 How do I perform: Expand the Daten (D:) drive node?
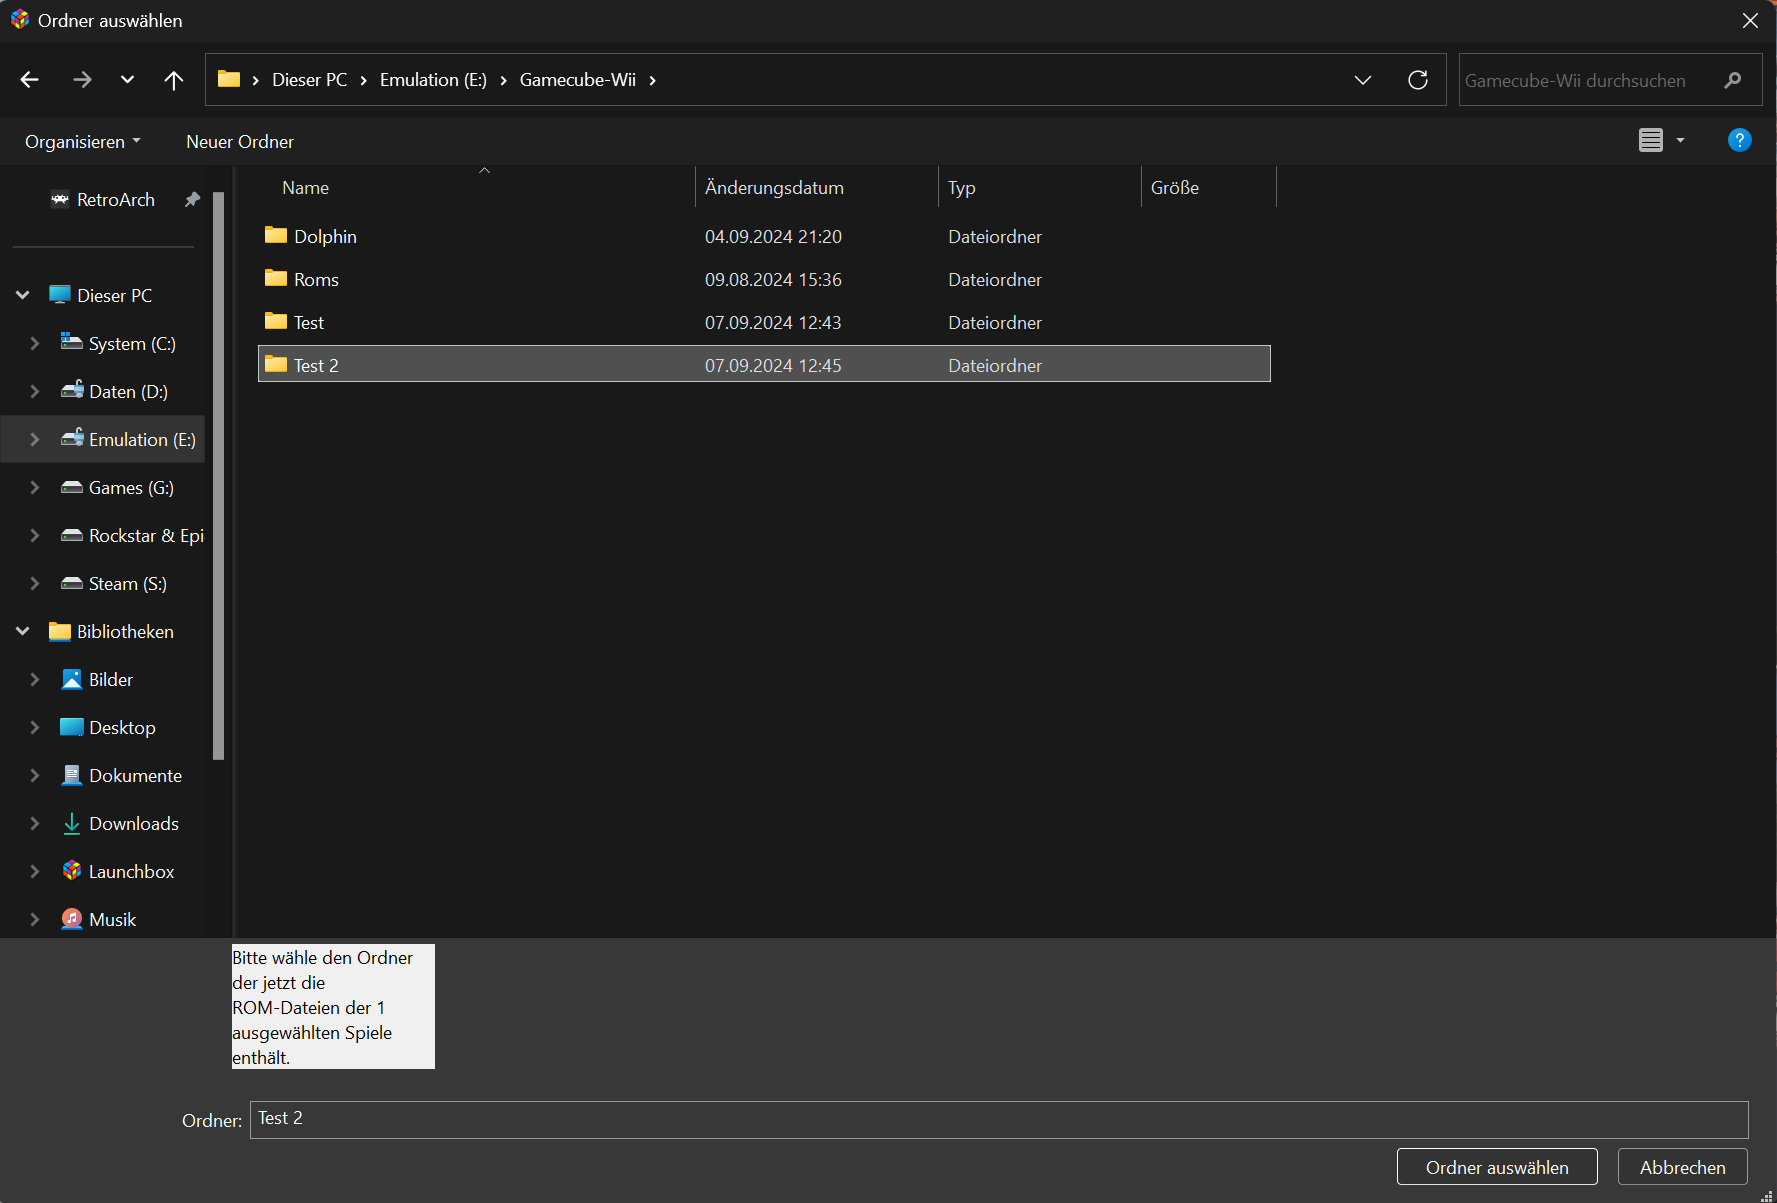pyautogui.click(x=35, y=391)
